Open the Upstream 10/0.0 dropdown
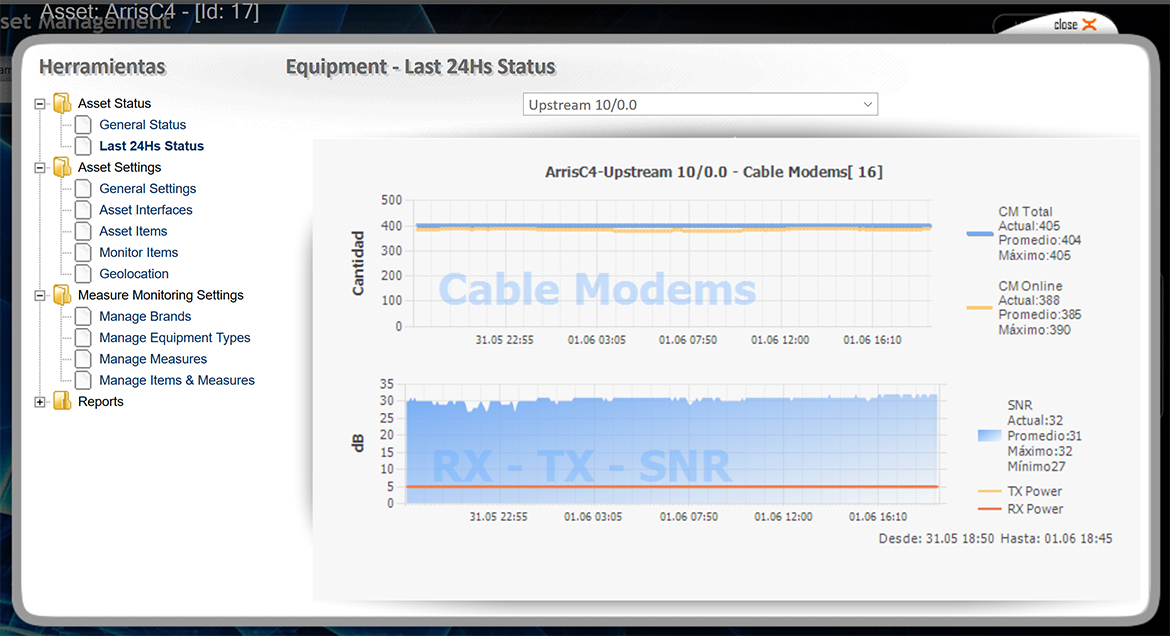 pos(700,105)
